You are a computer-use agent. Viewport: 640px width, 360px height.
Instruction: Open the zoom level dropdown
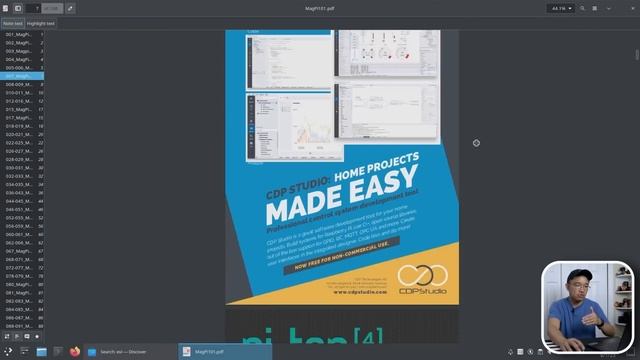pyautogui.click(x=561, y=8)
